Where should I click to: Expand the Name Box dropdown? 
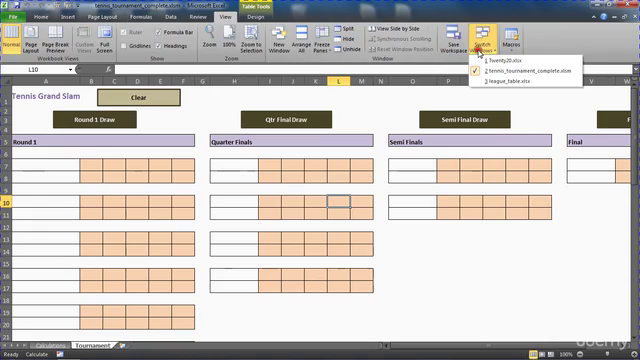coord(70,70)
